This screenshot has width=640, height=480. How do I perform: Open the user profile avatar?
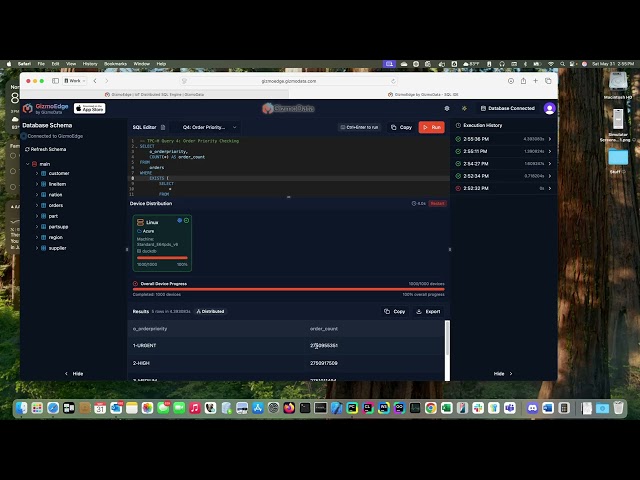[x=549, y=108]
